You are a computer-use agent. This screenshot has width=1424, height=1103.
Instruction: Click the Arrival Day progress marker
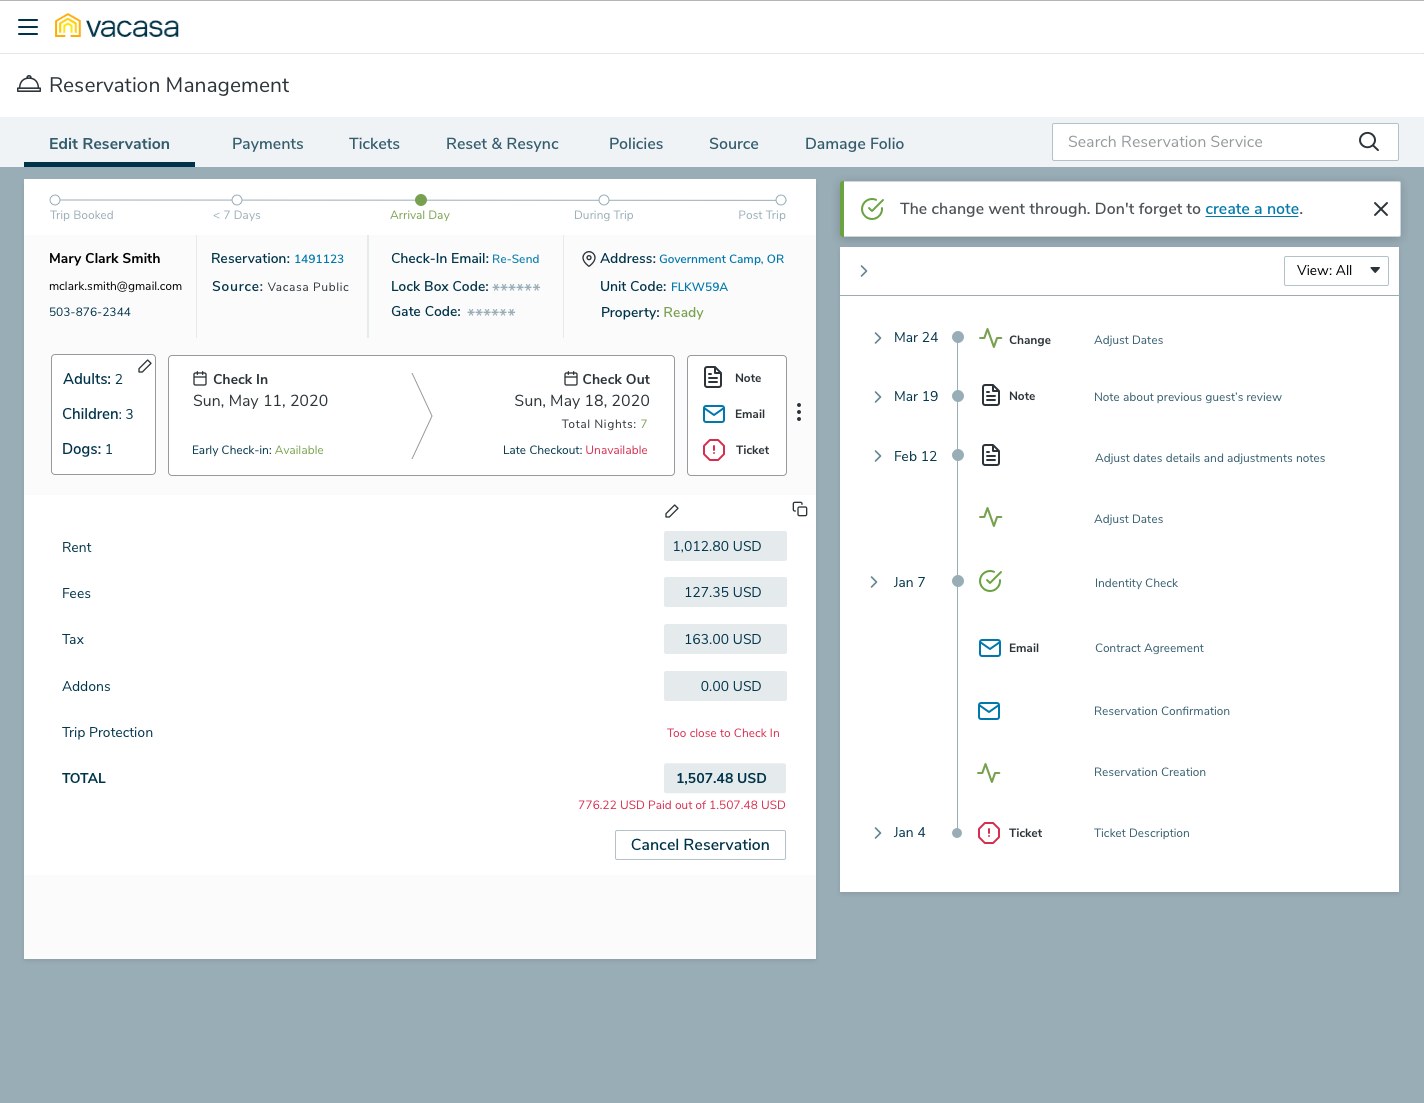pos(421,200)
